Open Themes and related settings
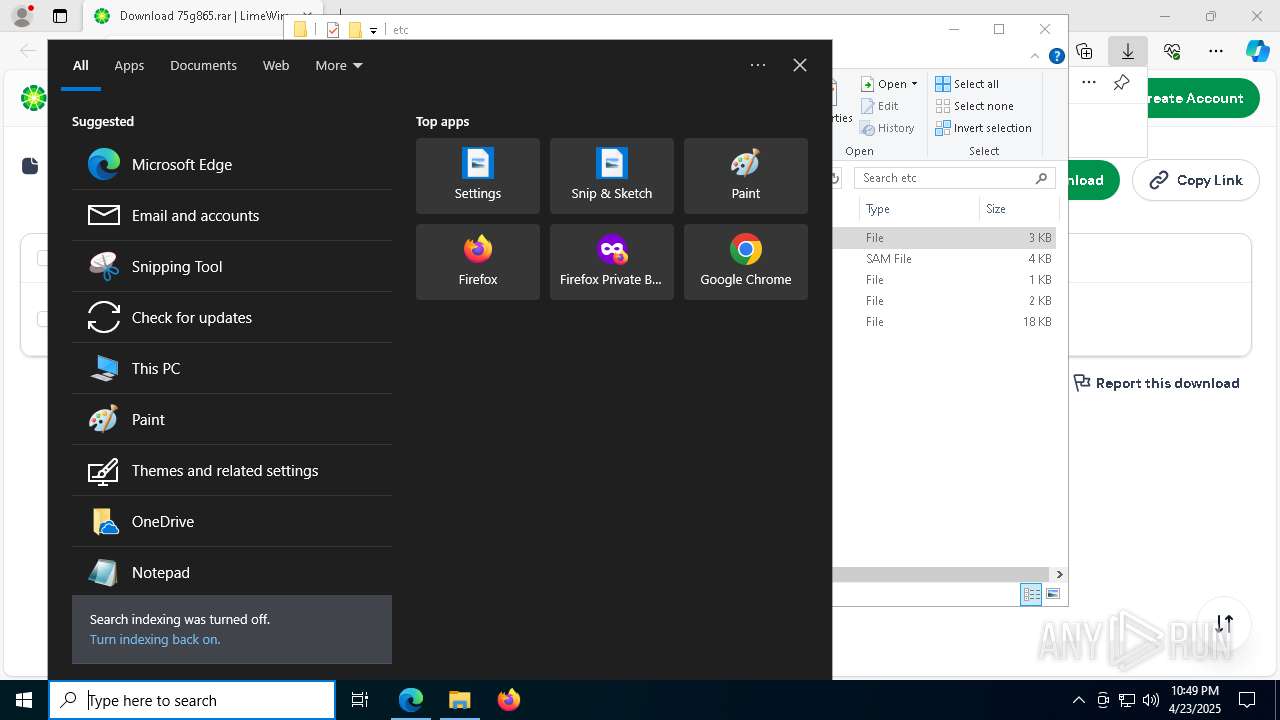 tap(232, 470)
